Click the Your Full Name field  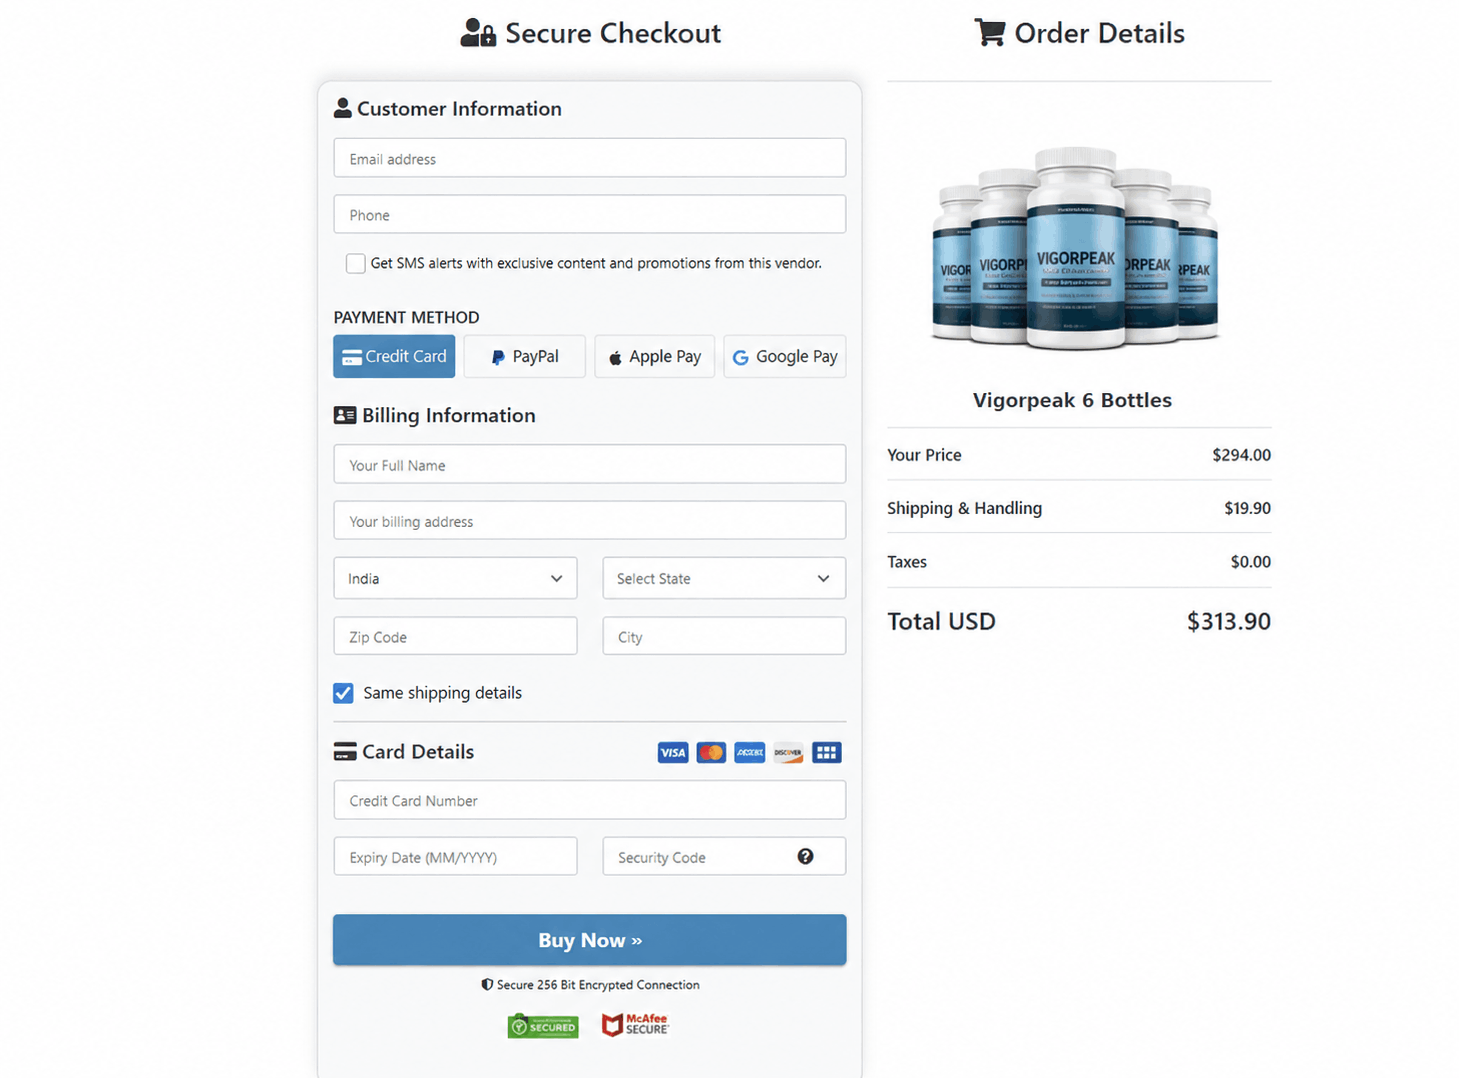[590, 464]
